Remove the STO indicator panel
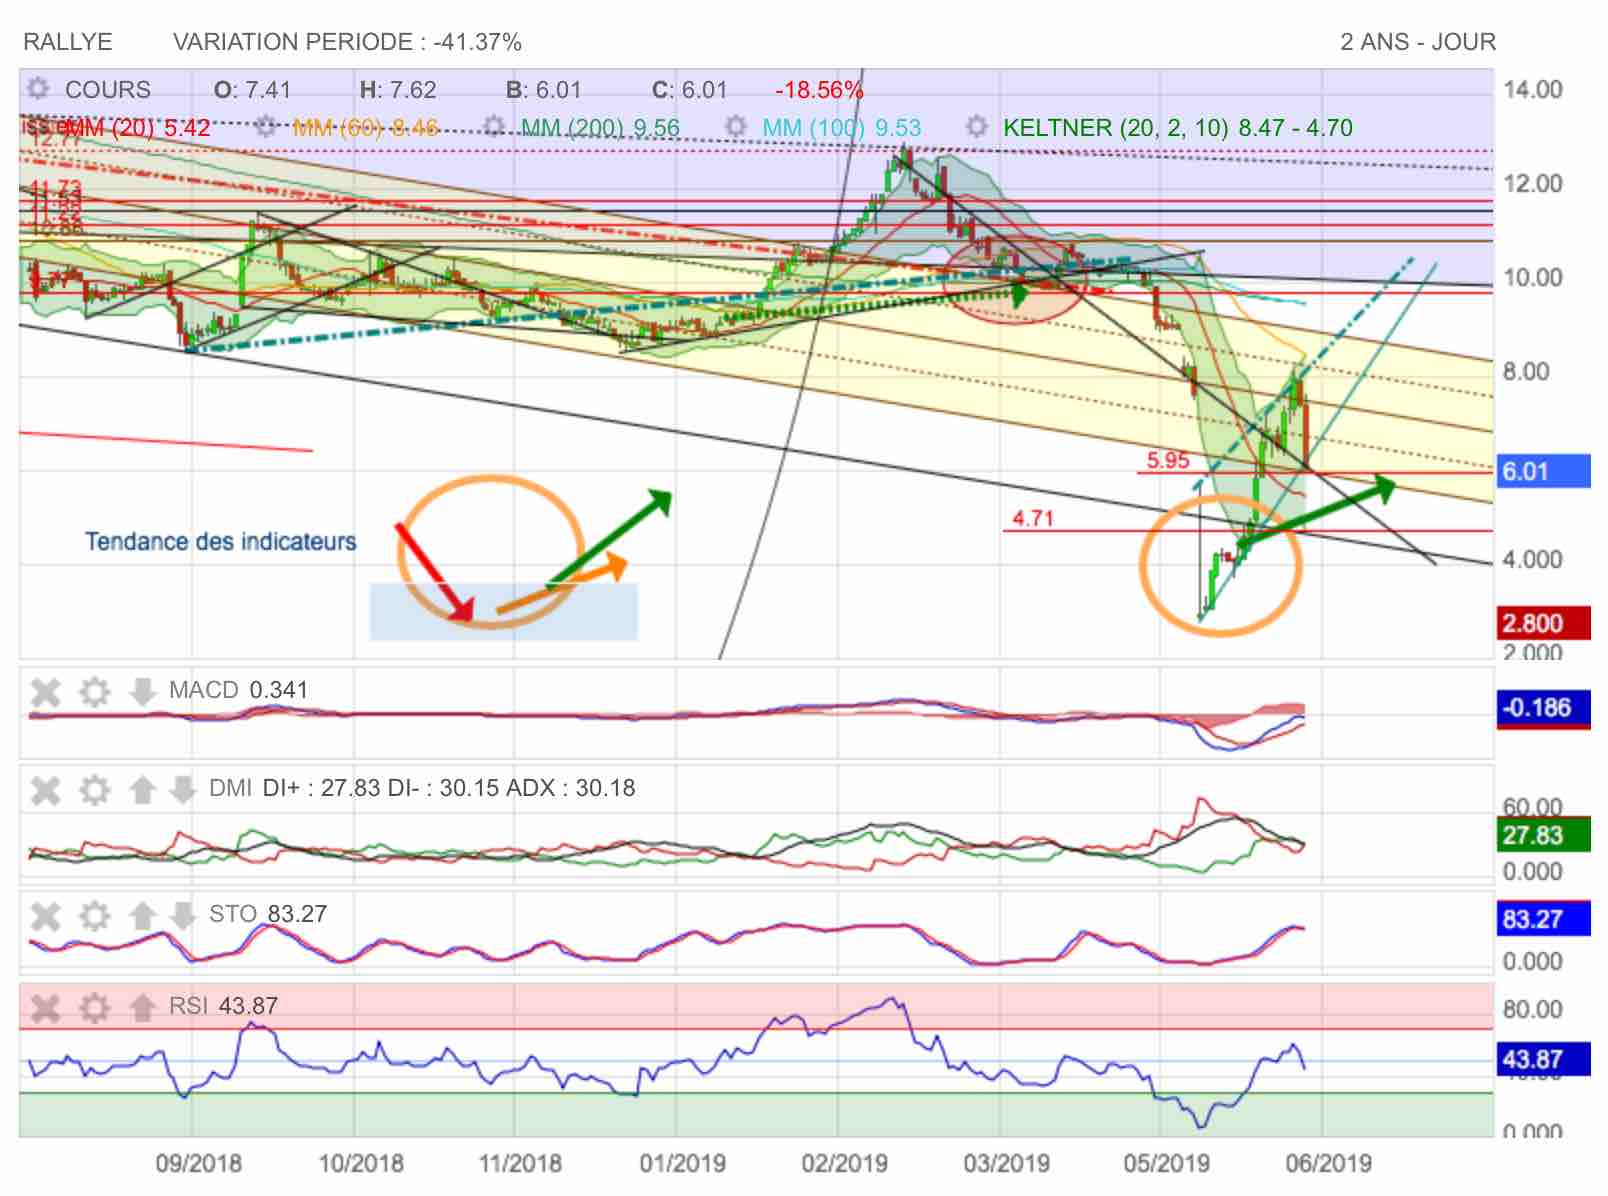This screenshot has width=1608, height=1196. point(45,915)
